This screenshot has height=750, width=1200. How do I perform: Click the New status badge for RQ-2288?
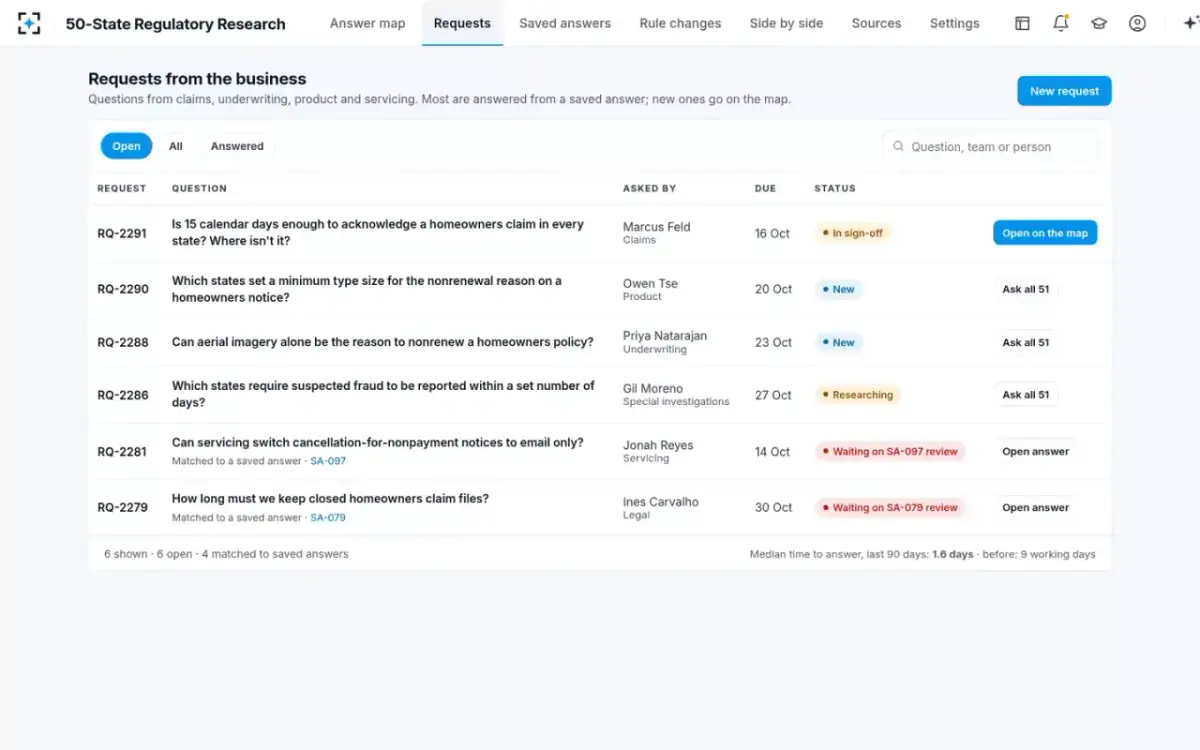pos(838,342)
